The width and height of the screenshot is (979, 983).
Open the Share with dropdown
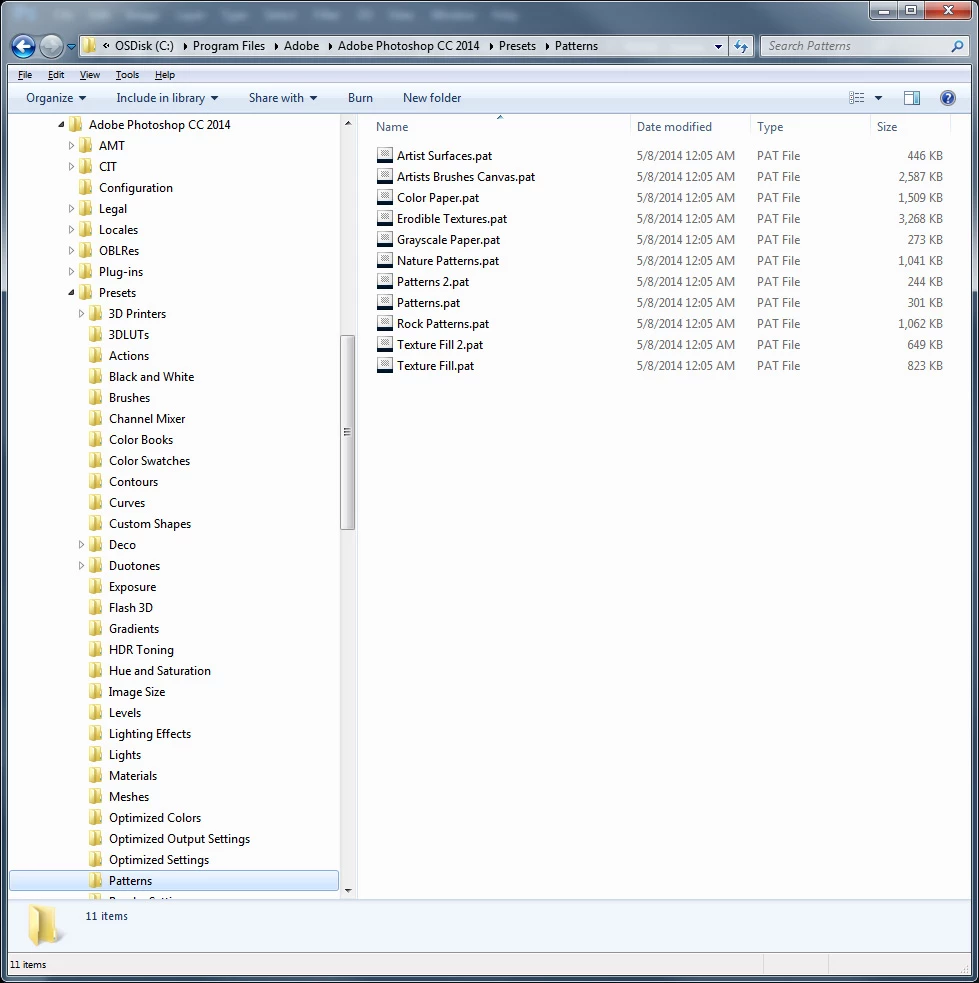click(283, 98)
